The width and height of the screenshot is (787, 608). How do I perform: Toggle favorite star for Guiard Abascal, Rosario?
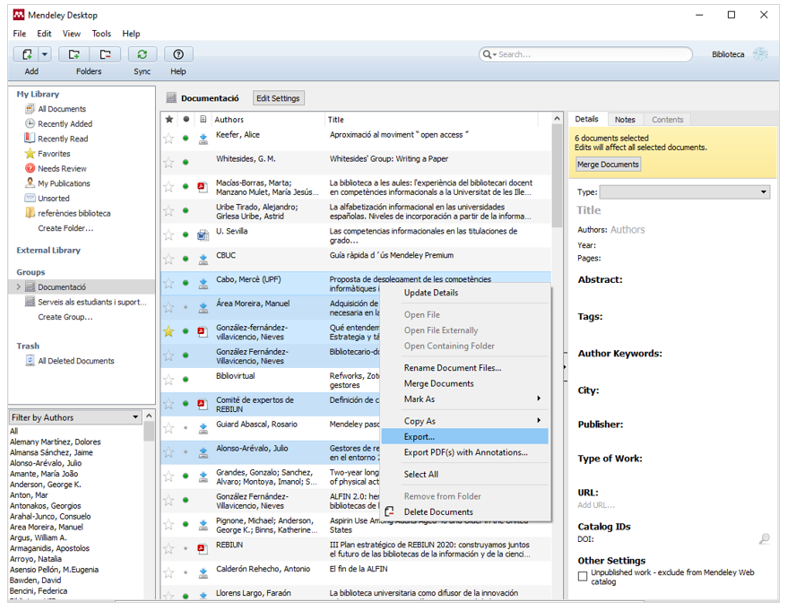coord(169,428)
